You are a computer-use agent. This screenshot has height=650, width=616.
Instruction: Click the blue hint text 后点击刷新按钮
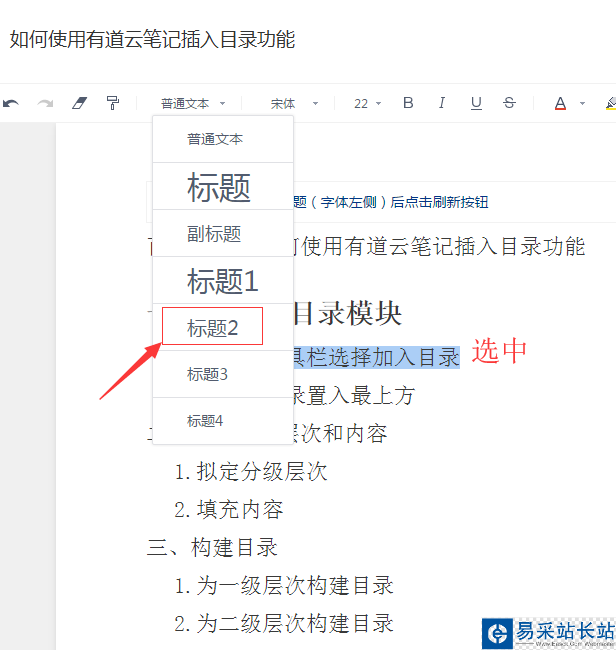click(x=439, y=202)
